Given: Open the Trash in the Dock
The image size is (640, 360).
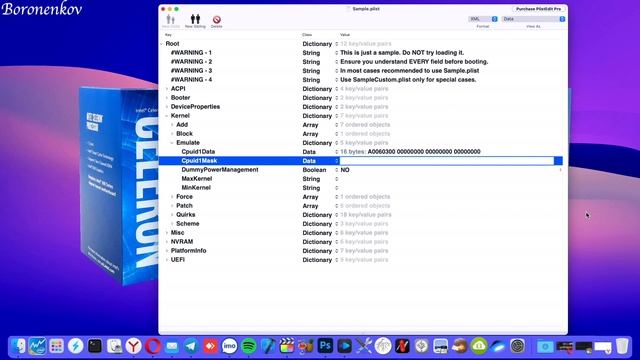Looking at the screenshot, I should [x=622, y=347].
